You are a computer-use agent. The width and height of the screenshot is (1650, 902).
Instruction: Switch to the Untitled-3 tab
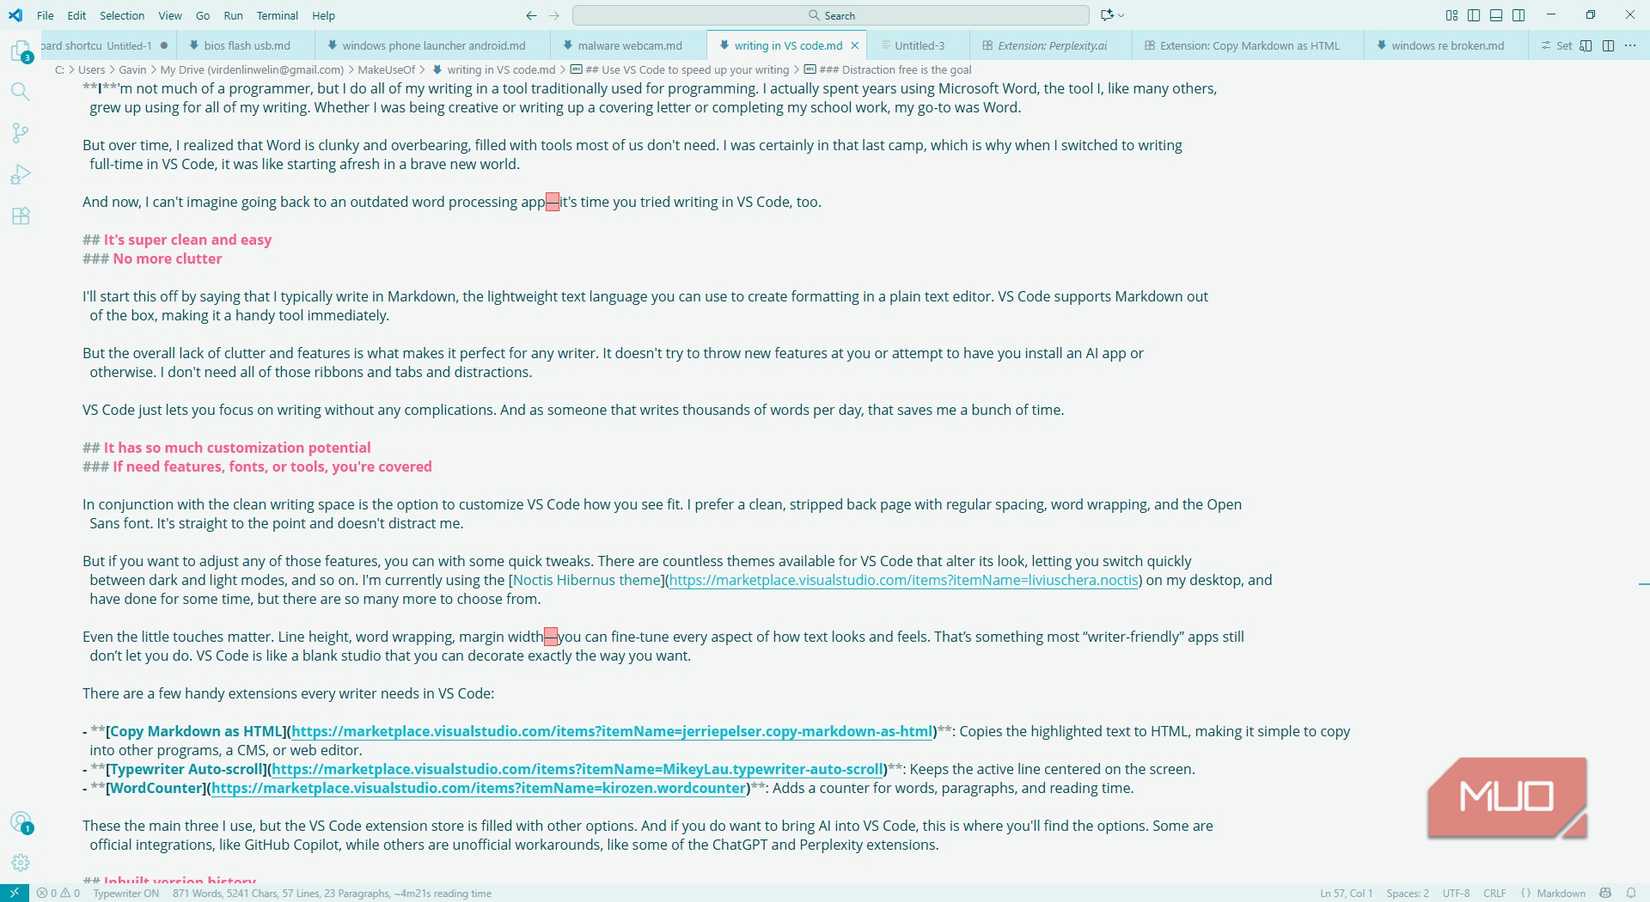(x=918, y=45)
